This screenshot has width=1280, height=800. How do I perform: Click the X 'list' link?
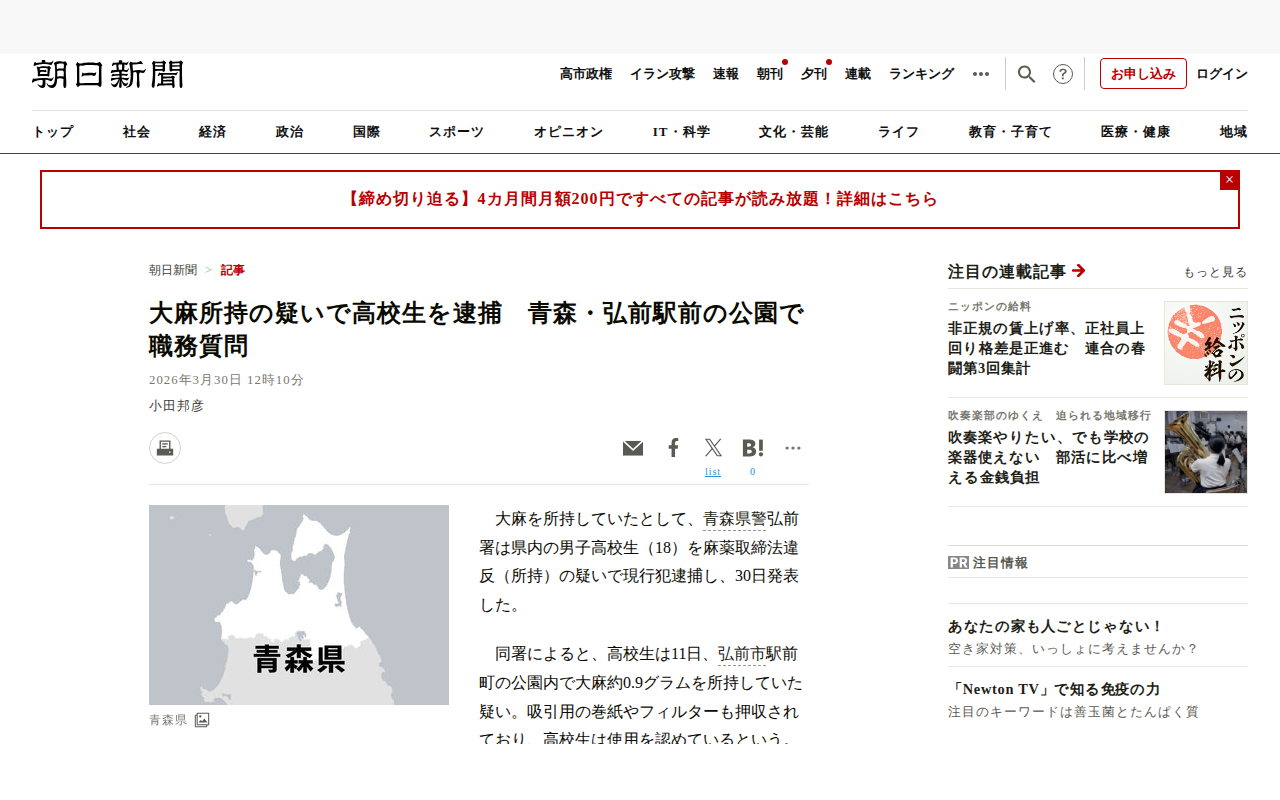713,472
